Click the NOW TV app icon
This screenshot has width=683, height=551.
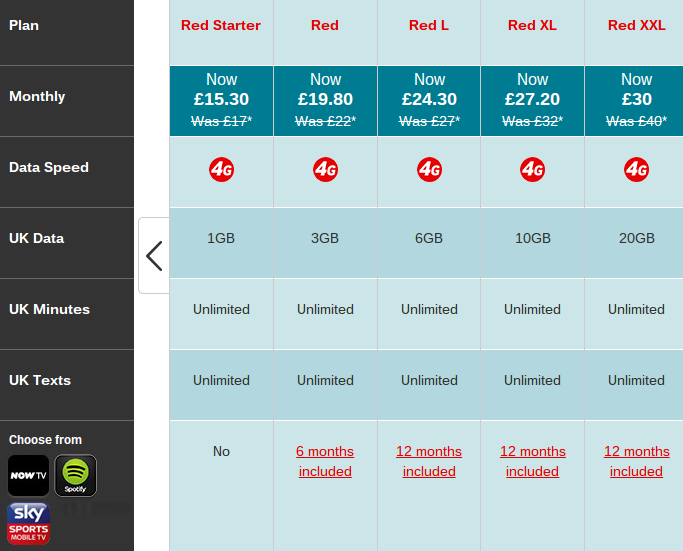coord(28,476)
